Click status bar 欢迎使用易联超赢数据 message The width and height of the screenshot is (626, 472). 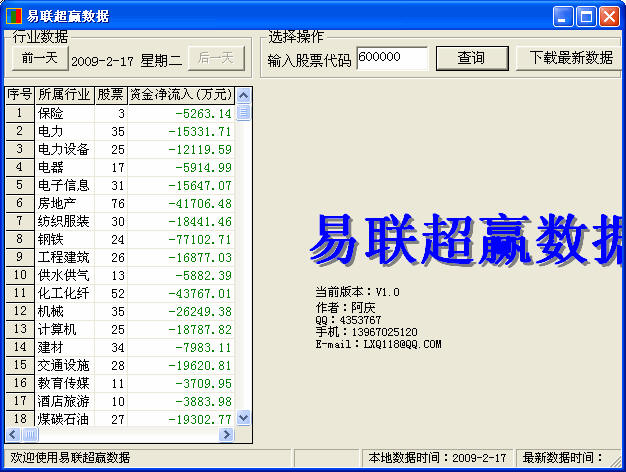(x=70, y=458)
